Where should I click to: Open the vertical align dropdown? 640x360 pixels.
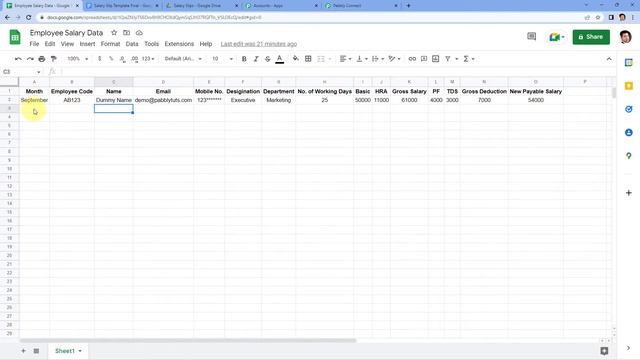(362, 59)
